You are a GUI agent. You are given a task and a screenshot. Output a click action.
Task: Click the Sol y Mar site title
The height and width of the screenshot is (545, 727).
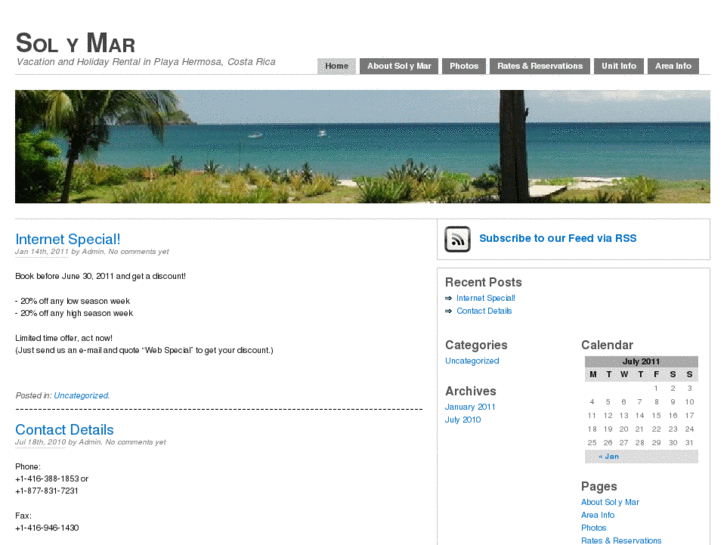(76, 43)
